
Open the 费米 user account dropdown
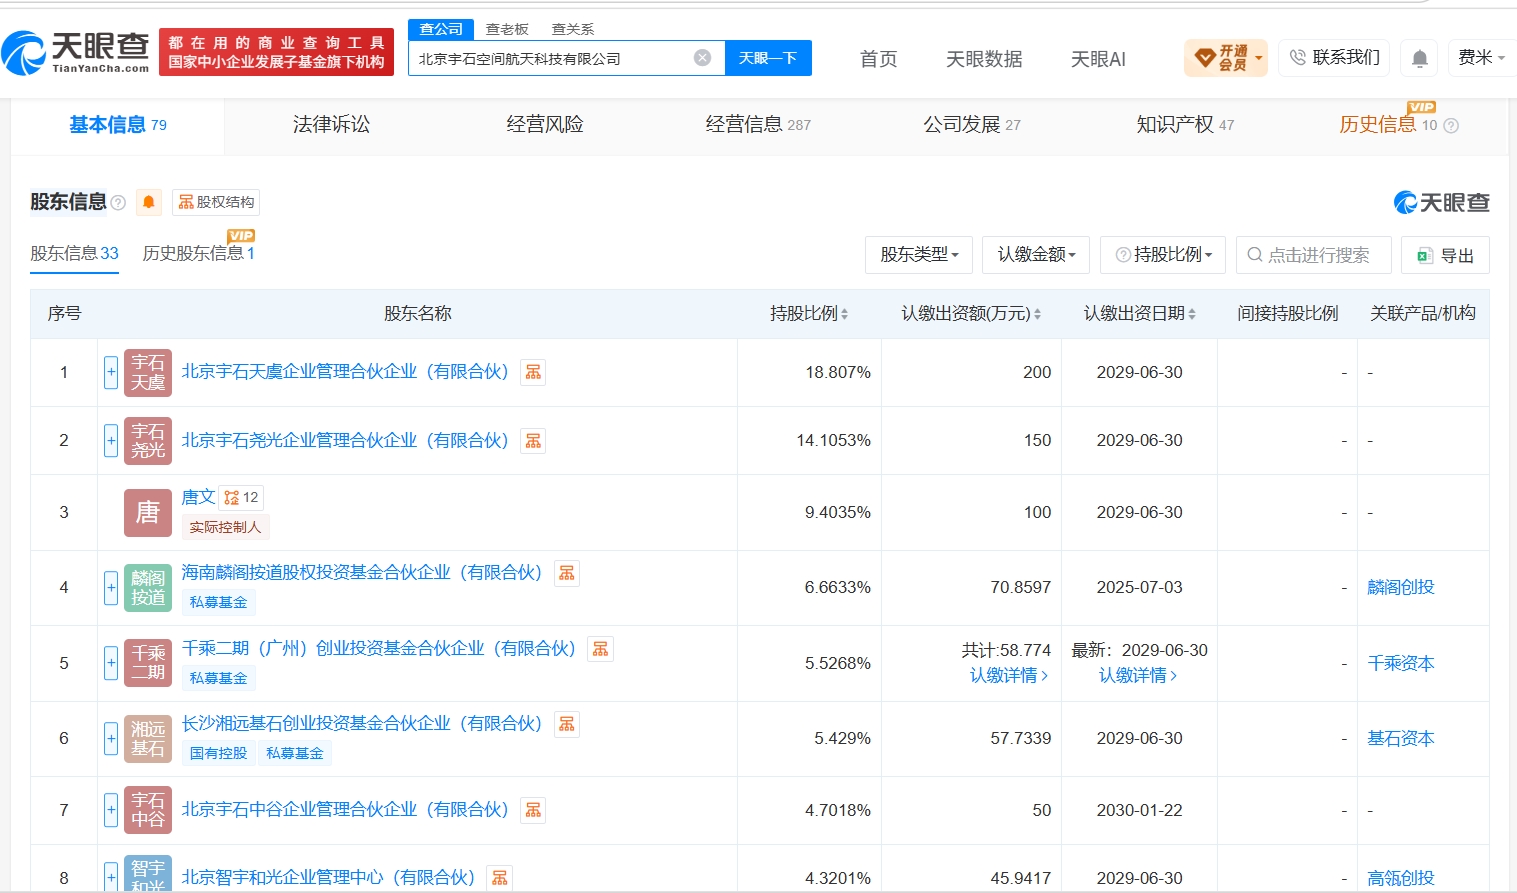coord(1480,58)
